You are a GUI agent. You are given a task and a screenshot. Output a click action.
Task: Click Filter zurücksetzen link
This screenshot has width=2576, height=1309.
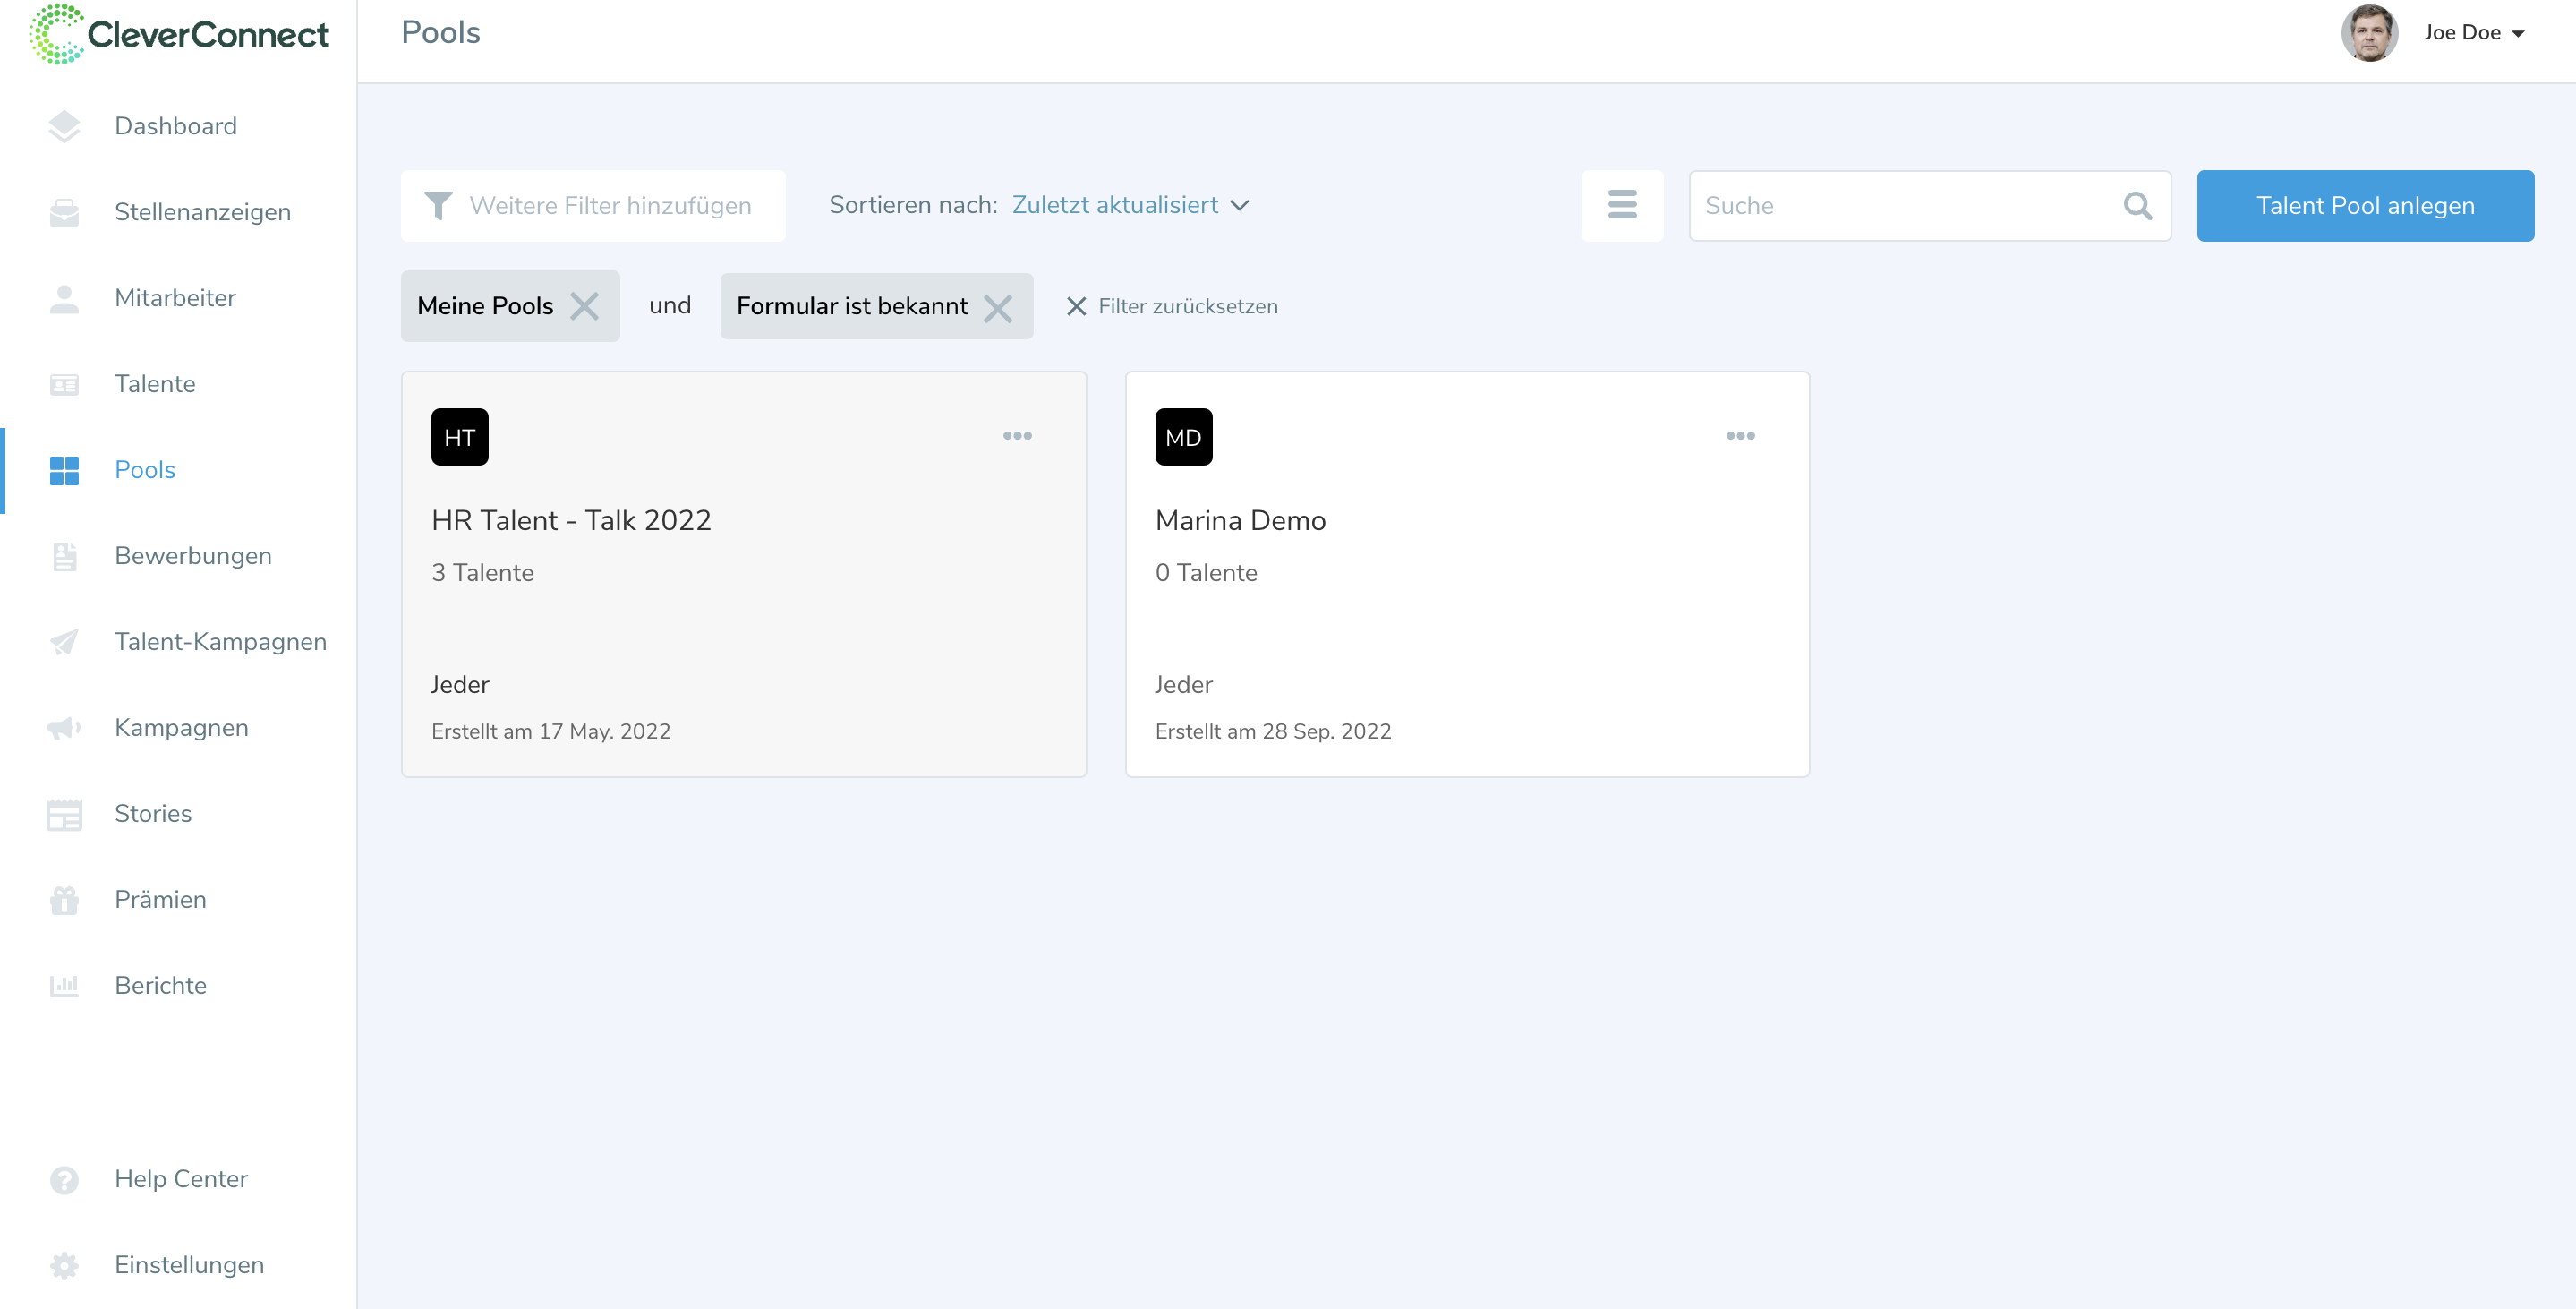coord(1171,306)
